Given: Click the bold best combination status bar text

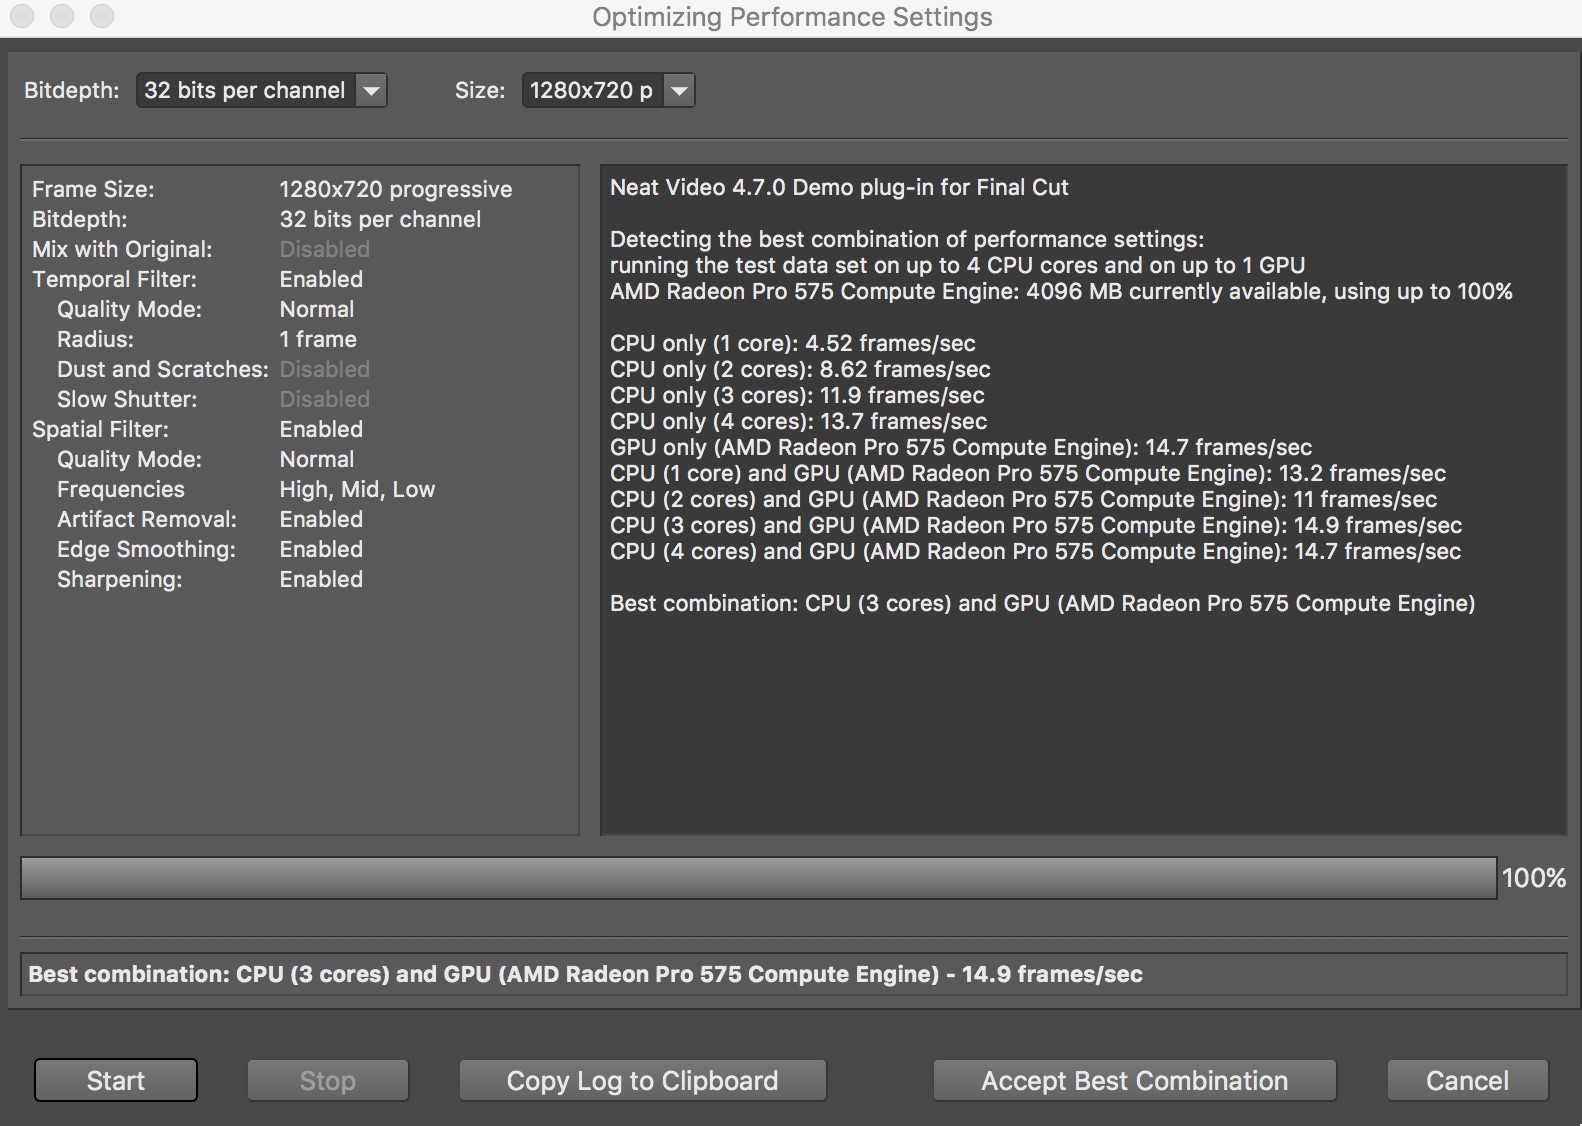Looking at the screenshot, I should (x=585, y=974).
